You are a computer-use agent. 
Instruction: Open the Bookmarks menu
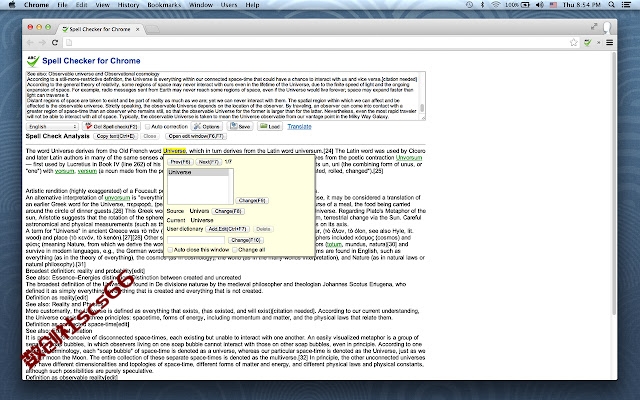(x=164, y=5)
